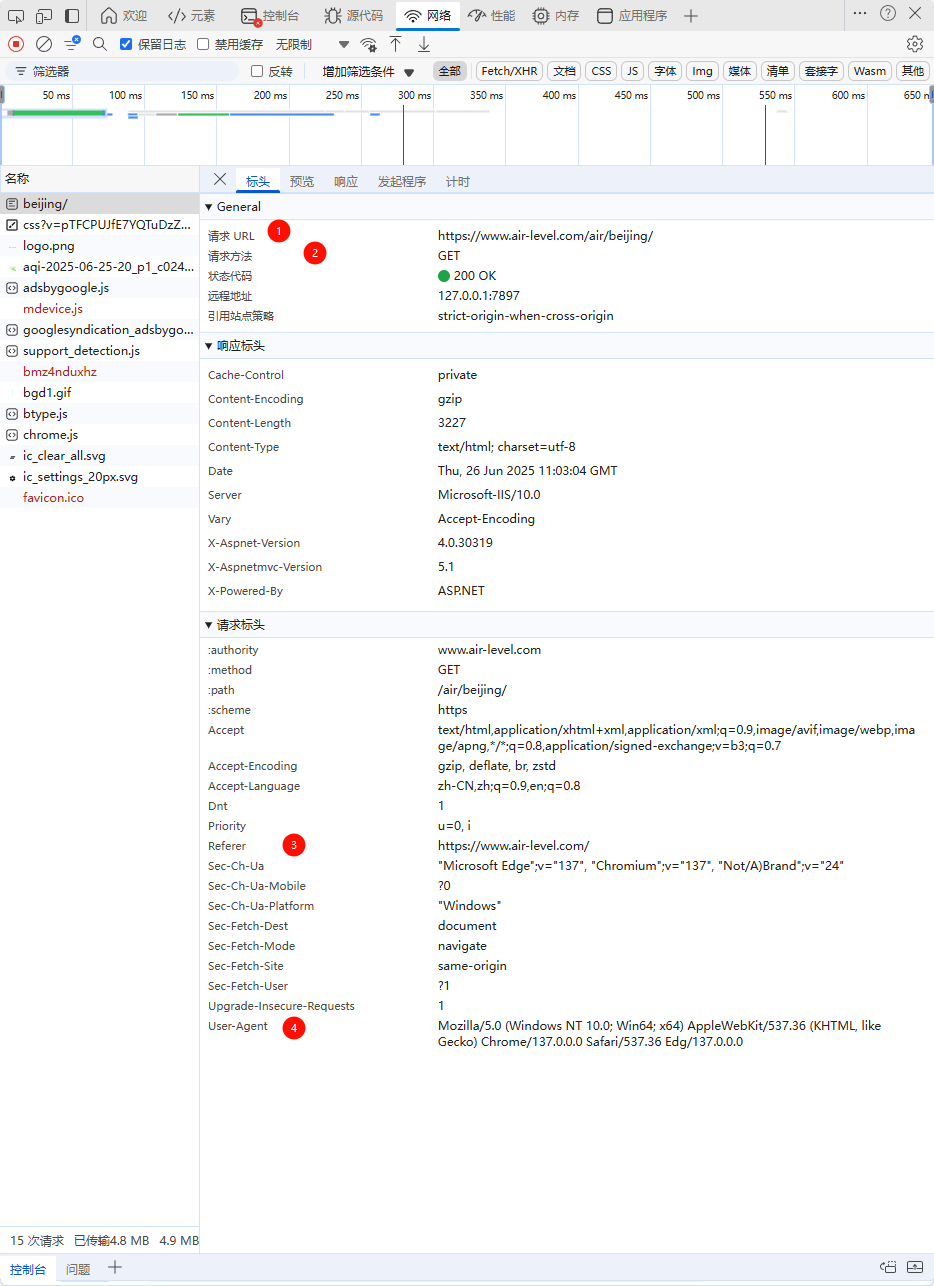The height and width of the screenshot is (1286, 934).
Task: Export HAR file download arrow icon
Action: [424, 44]
